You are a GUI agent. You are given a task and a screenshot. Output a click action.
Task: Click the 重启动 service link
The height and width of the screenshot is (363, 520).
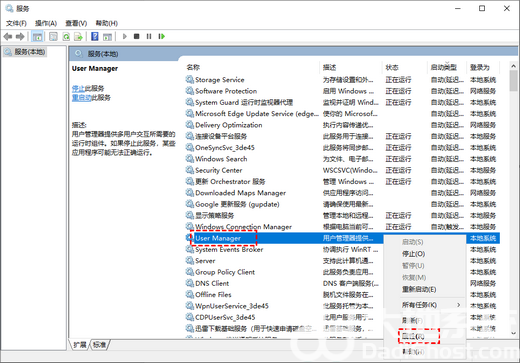[x=81, y=98]
